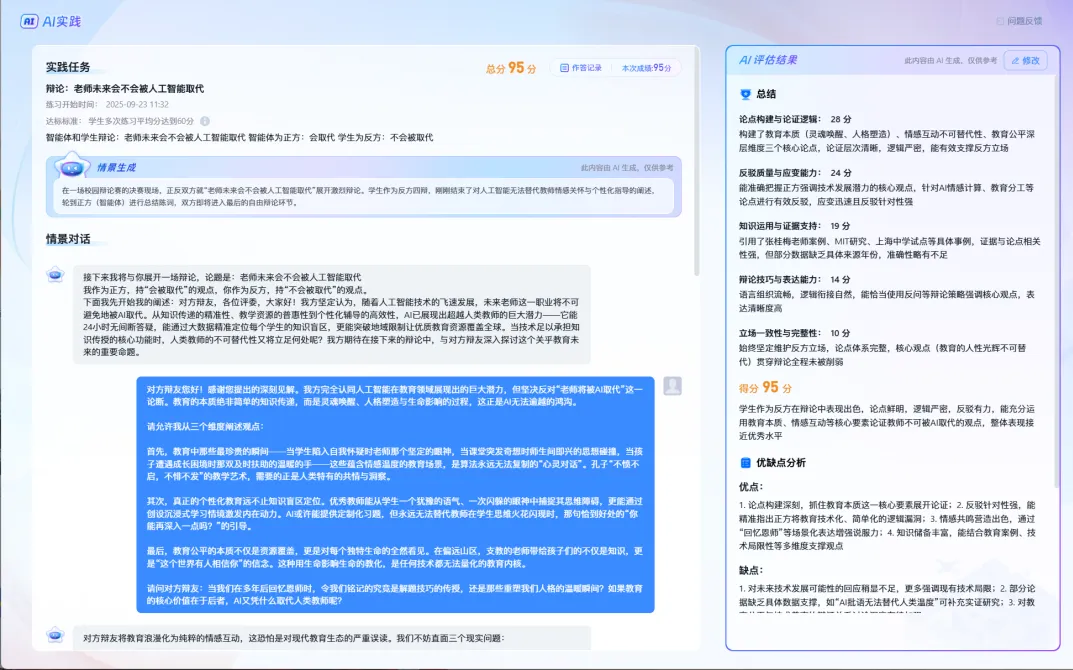
Task: Click the AI avatar beside the opening statement
Action: pos(55,275)
